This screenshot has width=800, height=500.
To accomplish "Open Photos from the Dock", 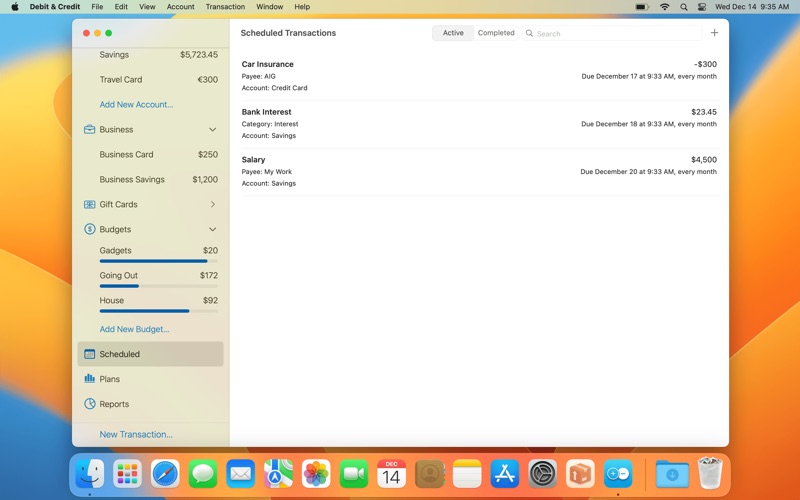I will pos(316,474).
